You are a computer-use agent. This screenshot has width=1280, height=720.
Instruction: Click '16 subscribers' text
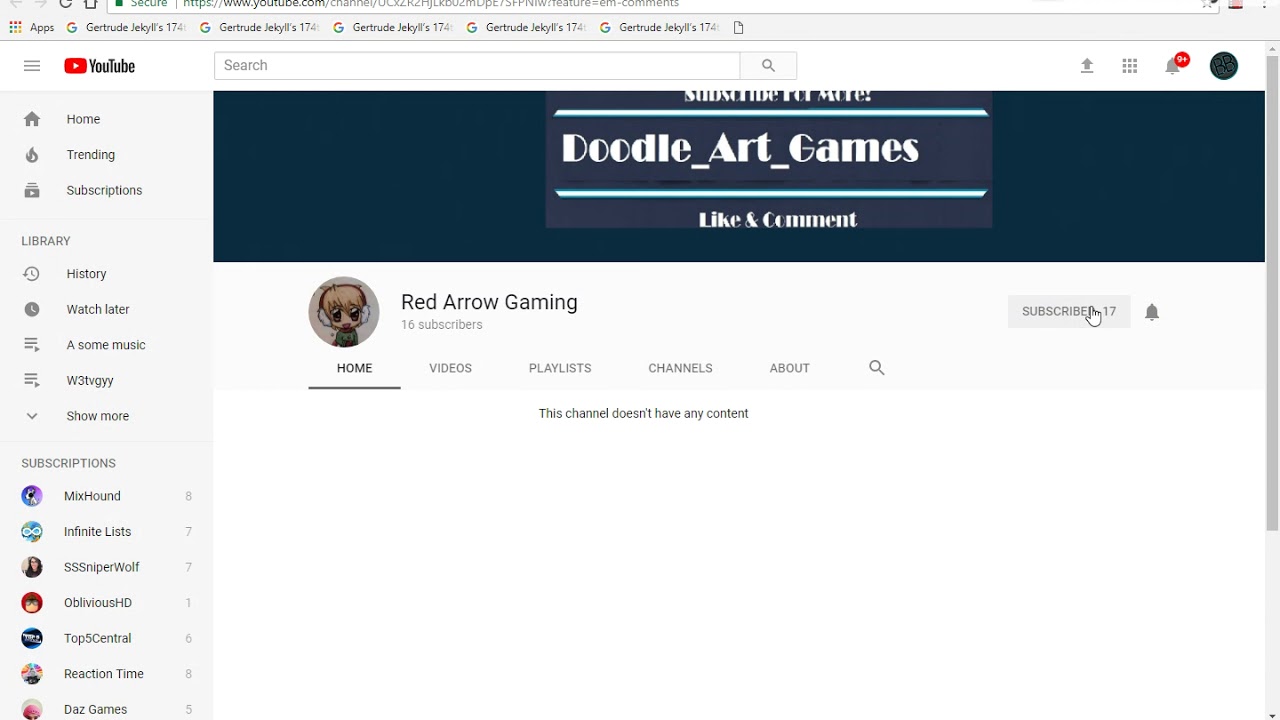point(442,325)
